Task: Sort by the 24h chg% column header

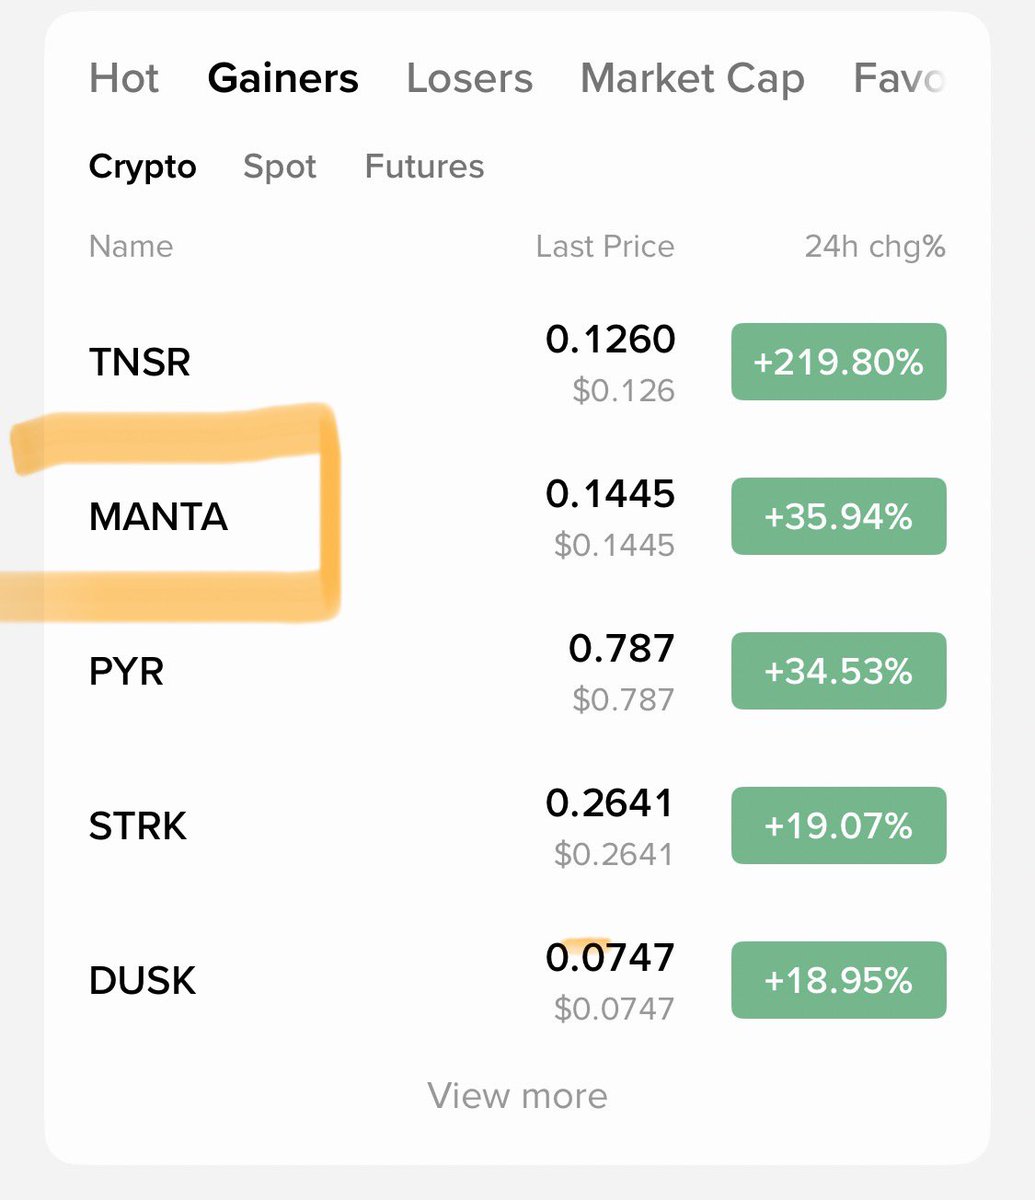Action: 875,246
